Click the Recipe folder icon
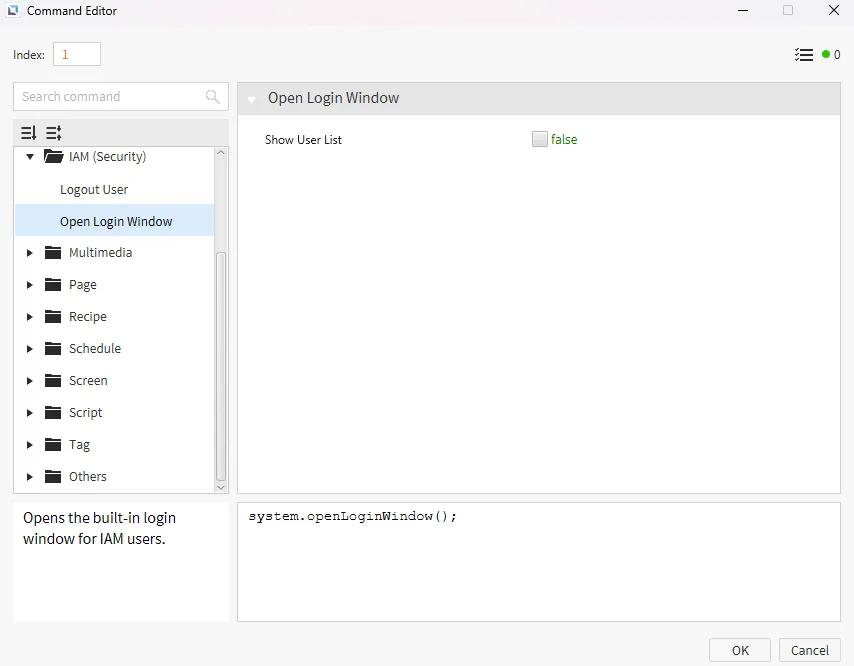854x666 pixels. point(54,317)
